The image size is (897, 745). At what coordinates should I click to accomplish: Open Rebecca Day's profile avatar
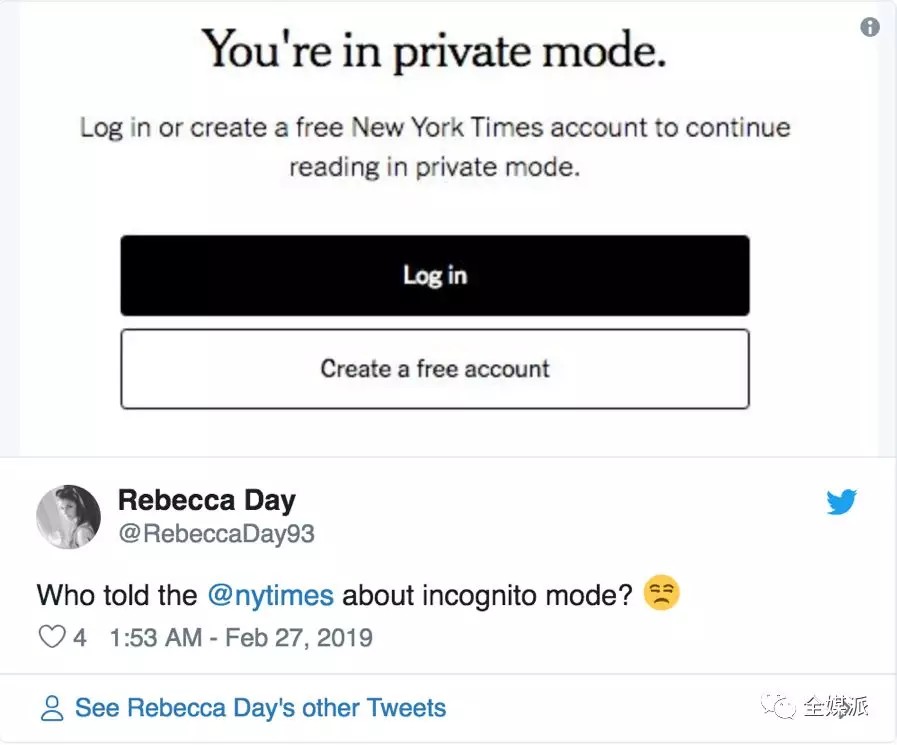(68, 517)
